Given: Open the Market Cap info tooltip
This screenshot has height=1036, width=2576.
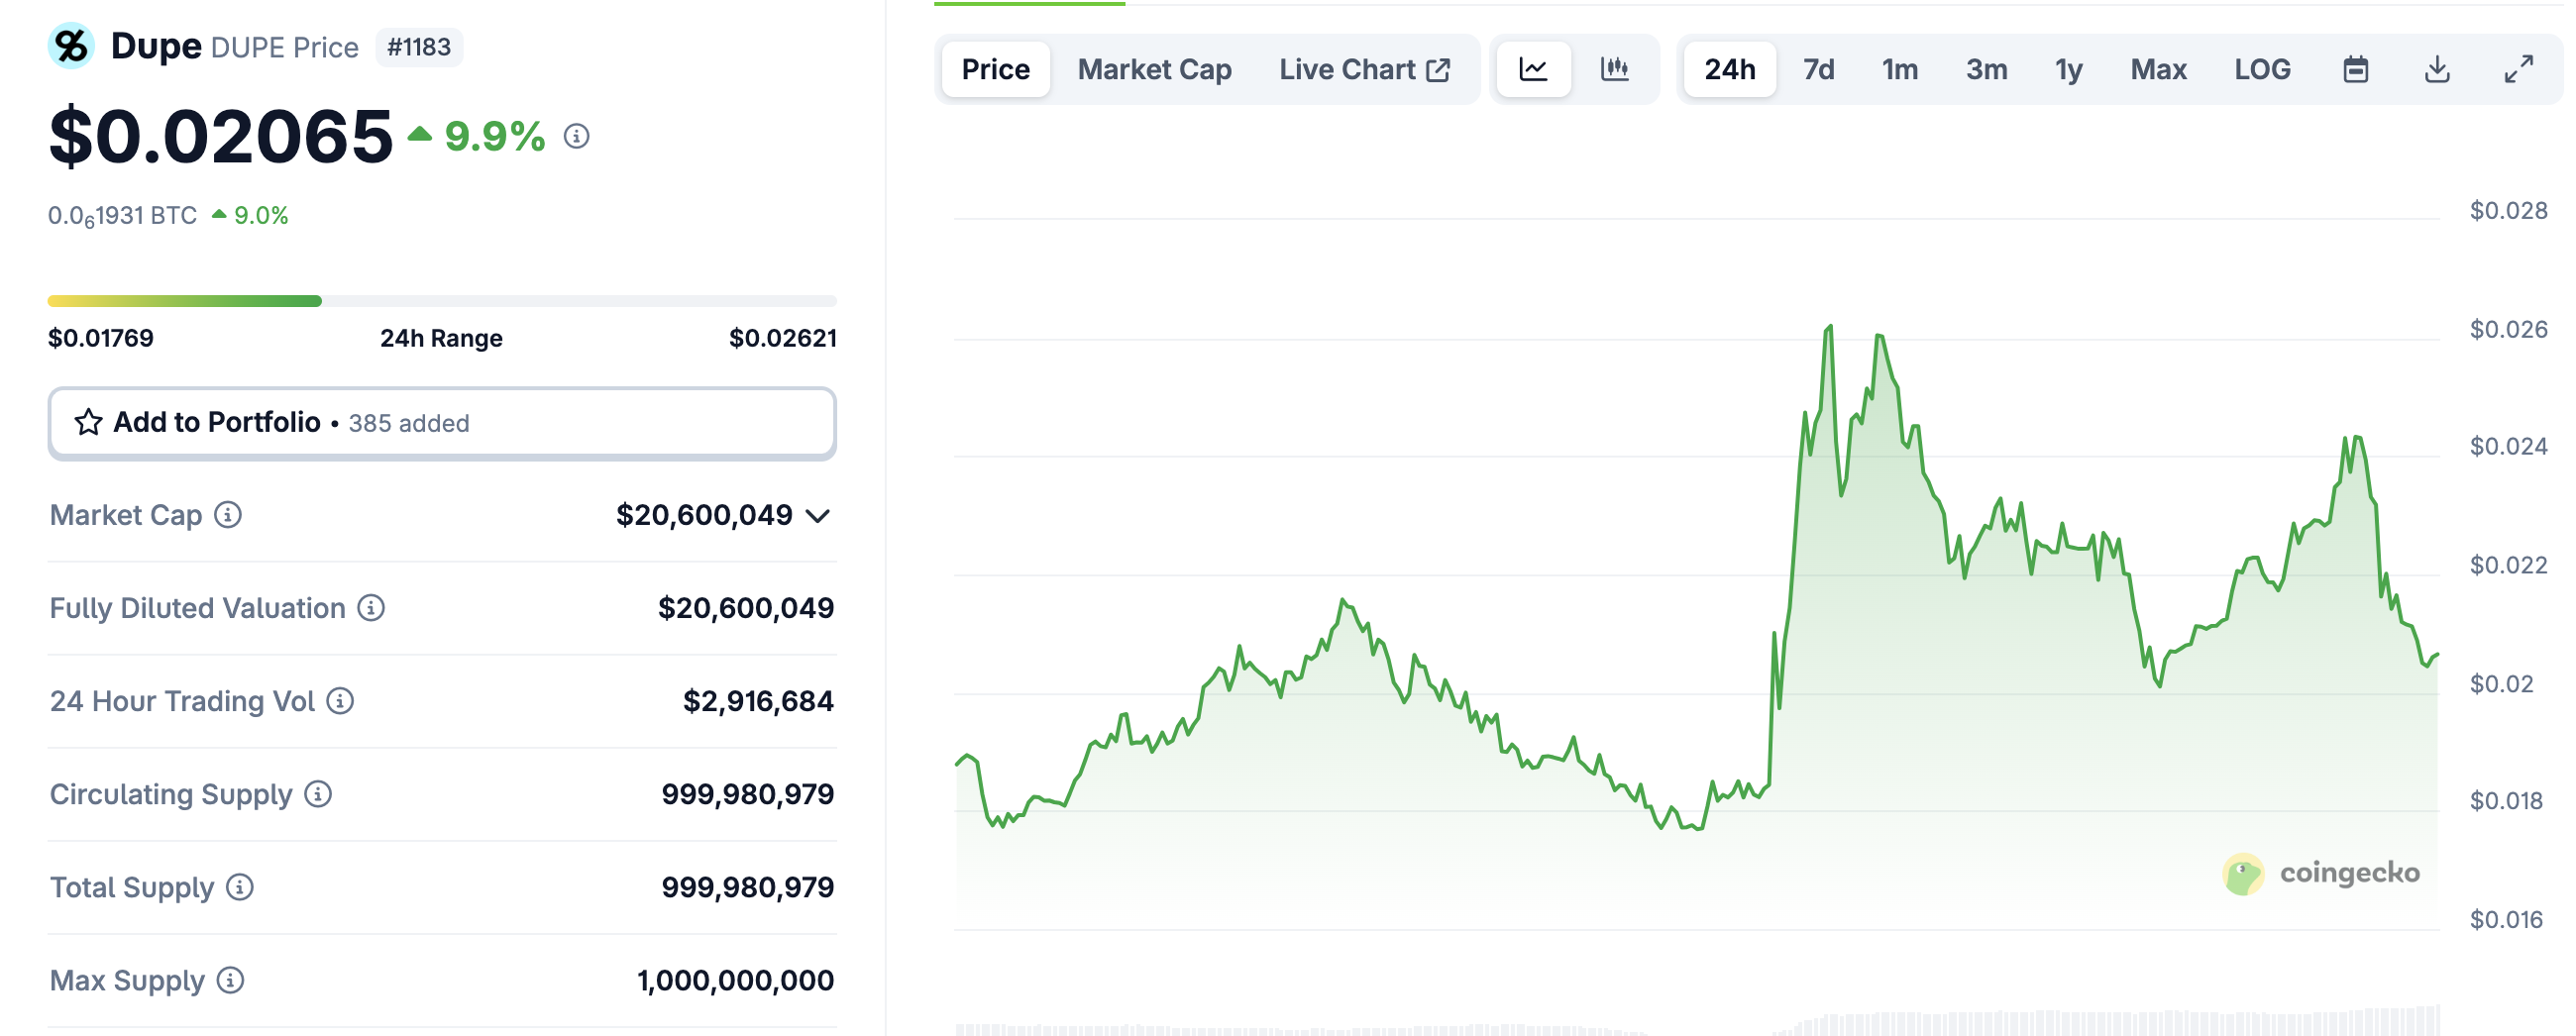Looking at the screenshot, I should click(x=228, y=517).
